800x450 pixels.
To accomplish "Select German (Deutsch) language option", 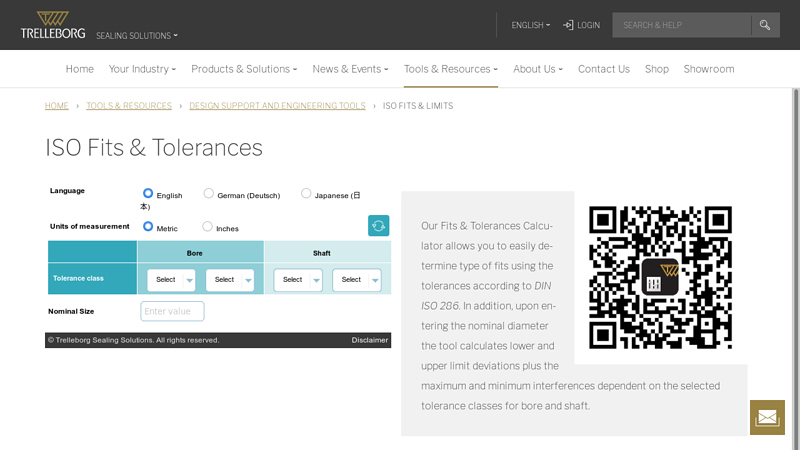I will click(x=209, y=194).
